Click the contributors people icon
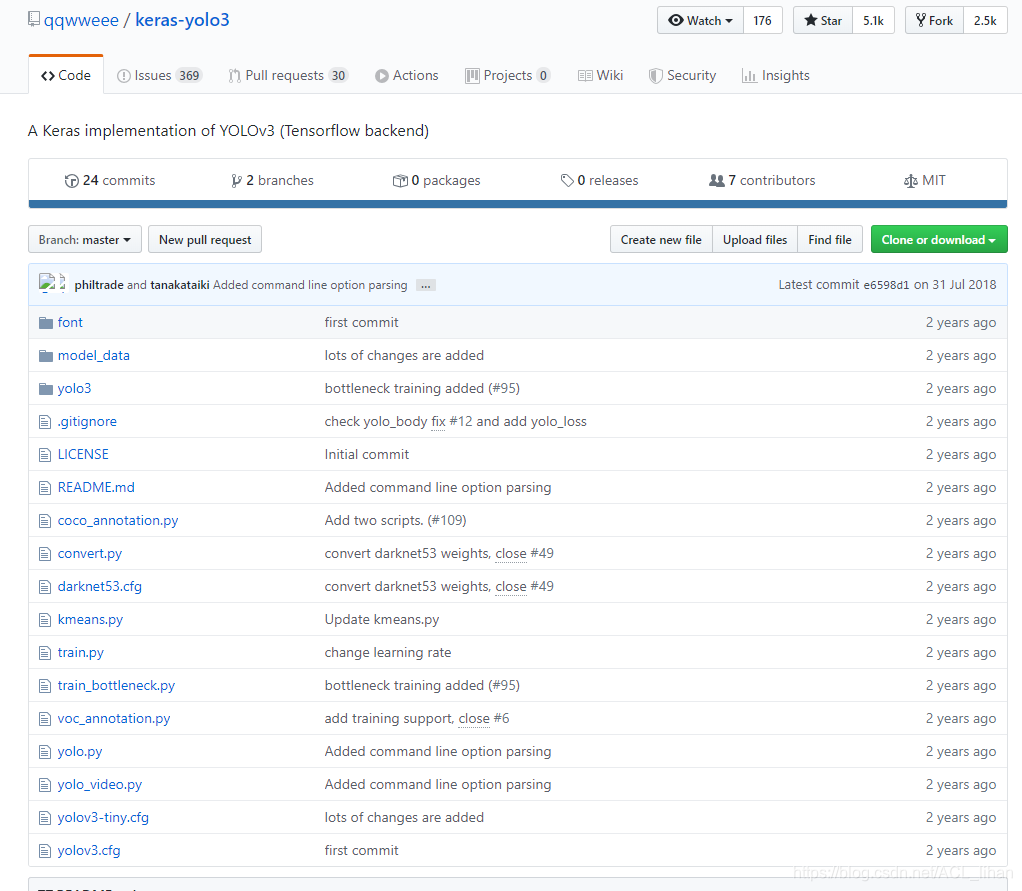 pyautogui.click(x=717, y=181)
